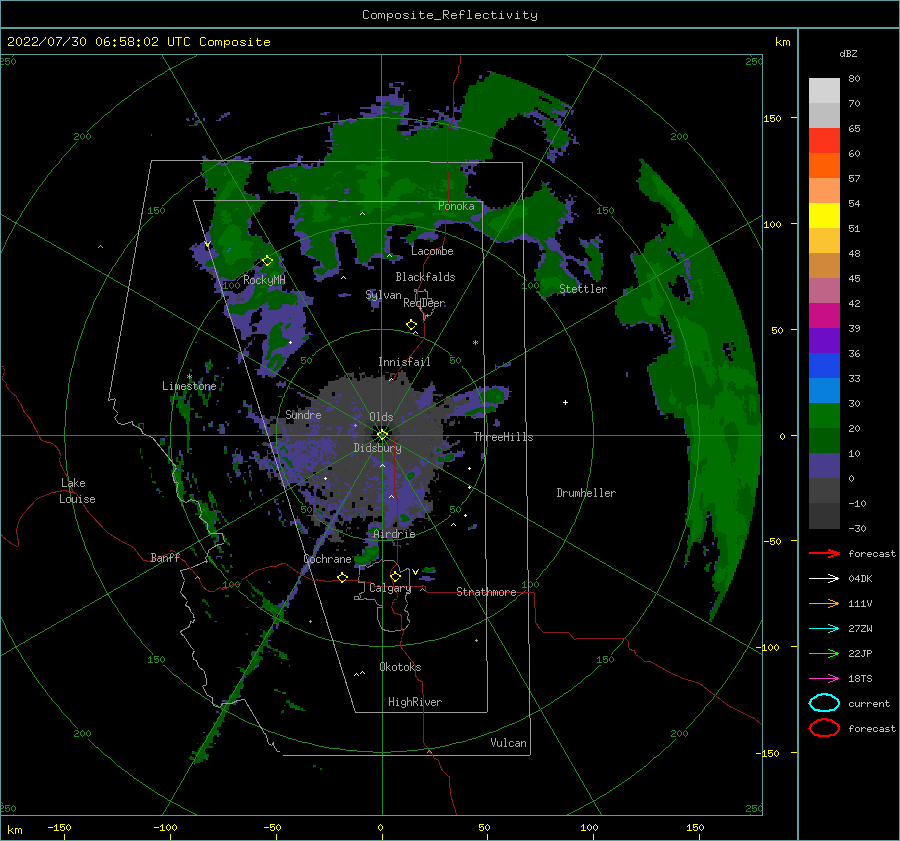Image resolution: width=900 pixels, height=841 pixels.
Task: Click the Strathmore city label
Action: (486, 592)
